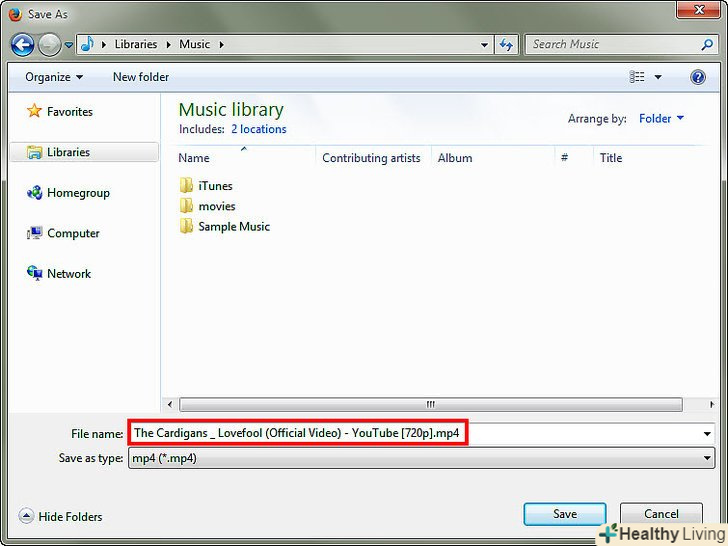Click New folder

point(141,77)
